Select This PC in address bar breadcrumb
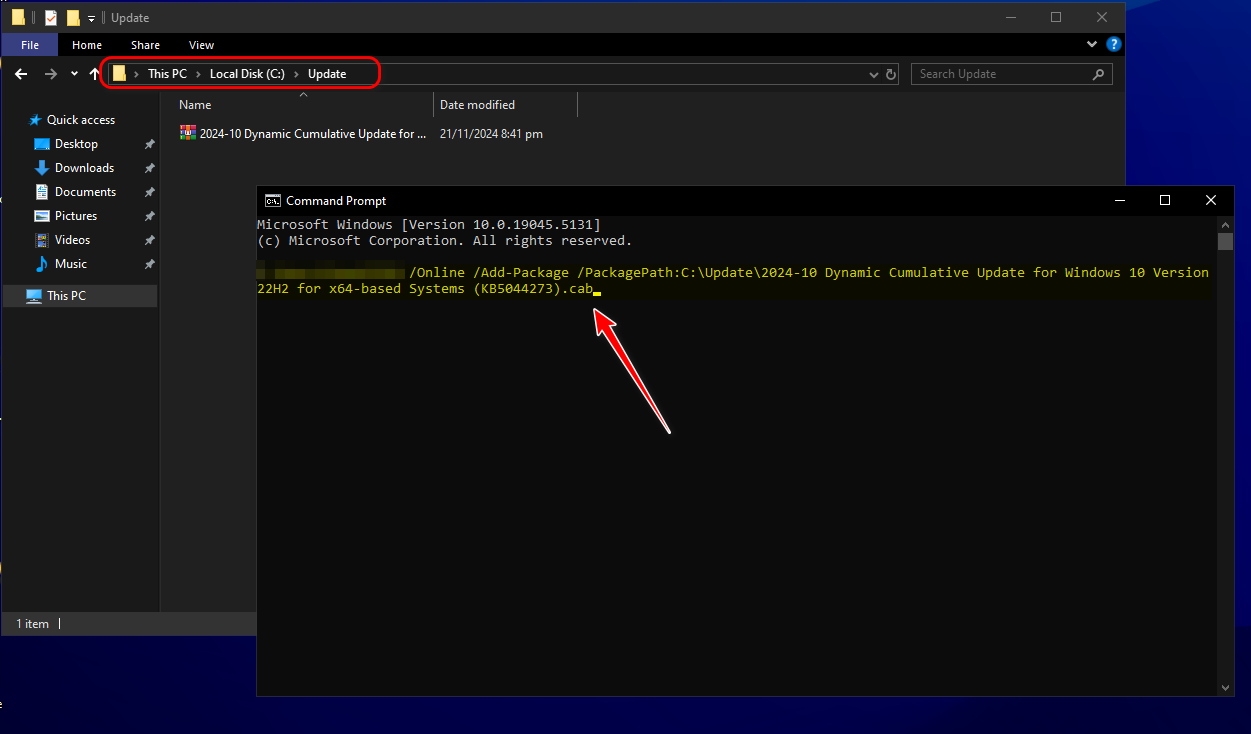 [167, 74]
